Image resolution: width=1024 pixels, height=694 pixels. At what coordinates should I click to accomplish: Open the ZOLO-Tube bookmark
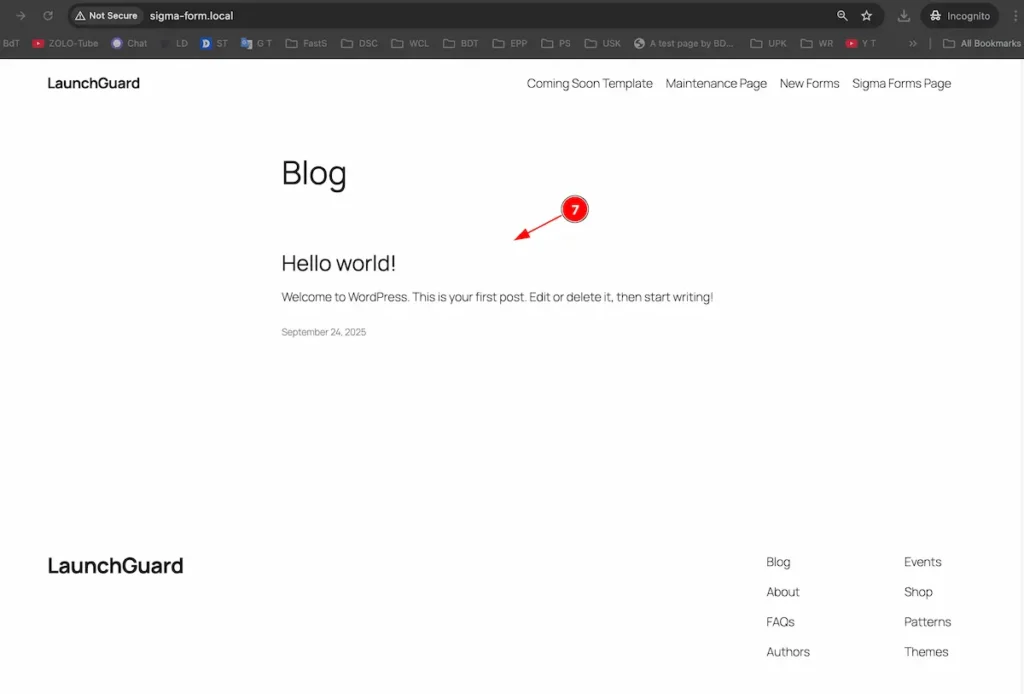click(x=65, y=43)
